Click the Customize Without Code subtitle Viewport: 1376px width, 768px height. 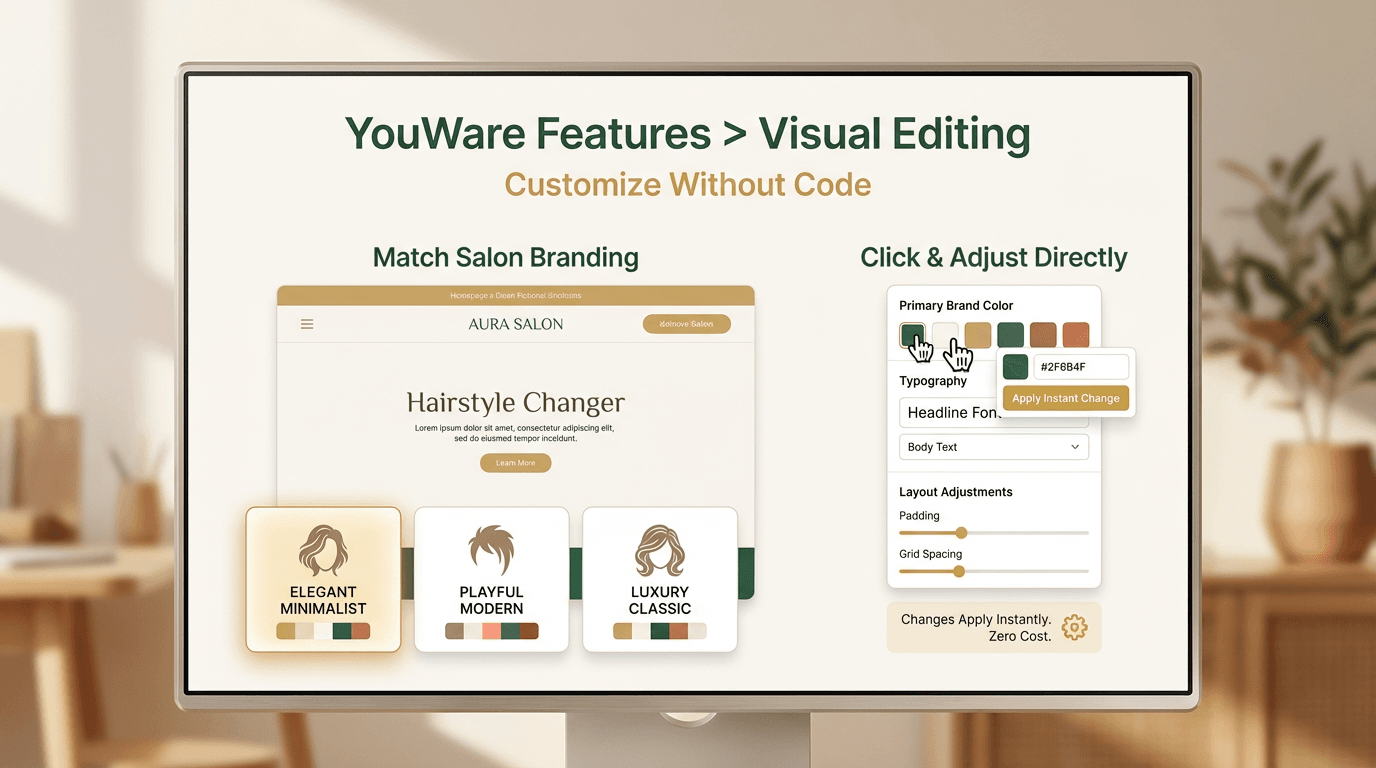coord(688,185)
